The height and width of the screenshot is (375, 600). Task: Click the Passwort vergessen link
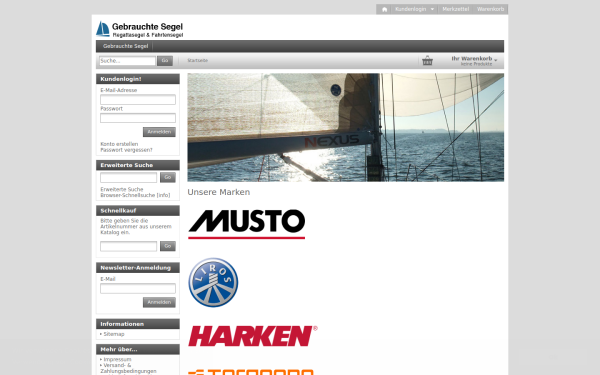tap(126, 150)
